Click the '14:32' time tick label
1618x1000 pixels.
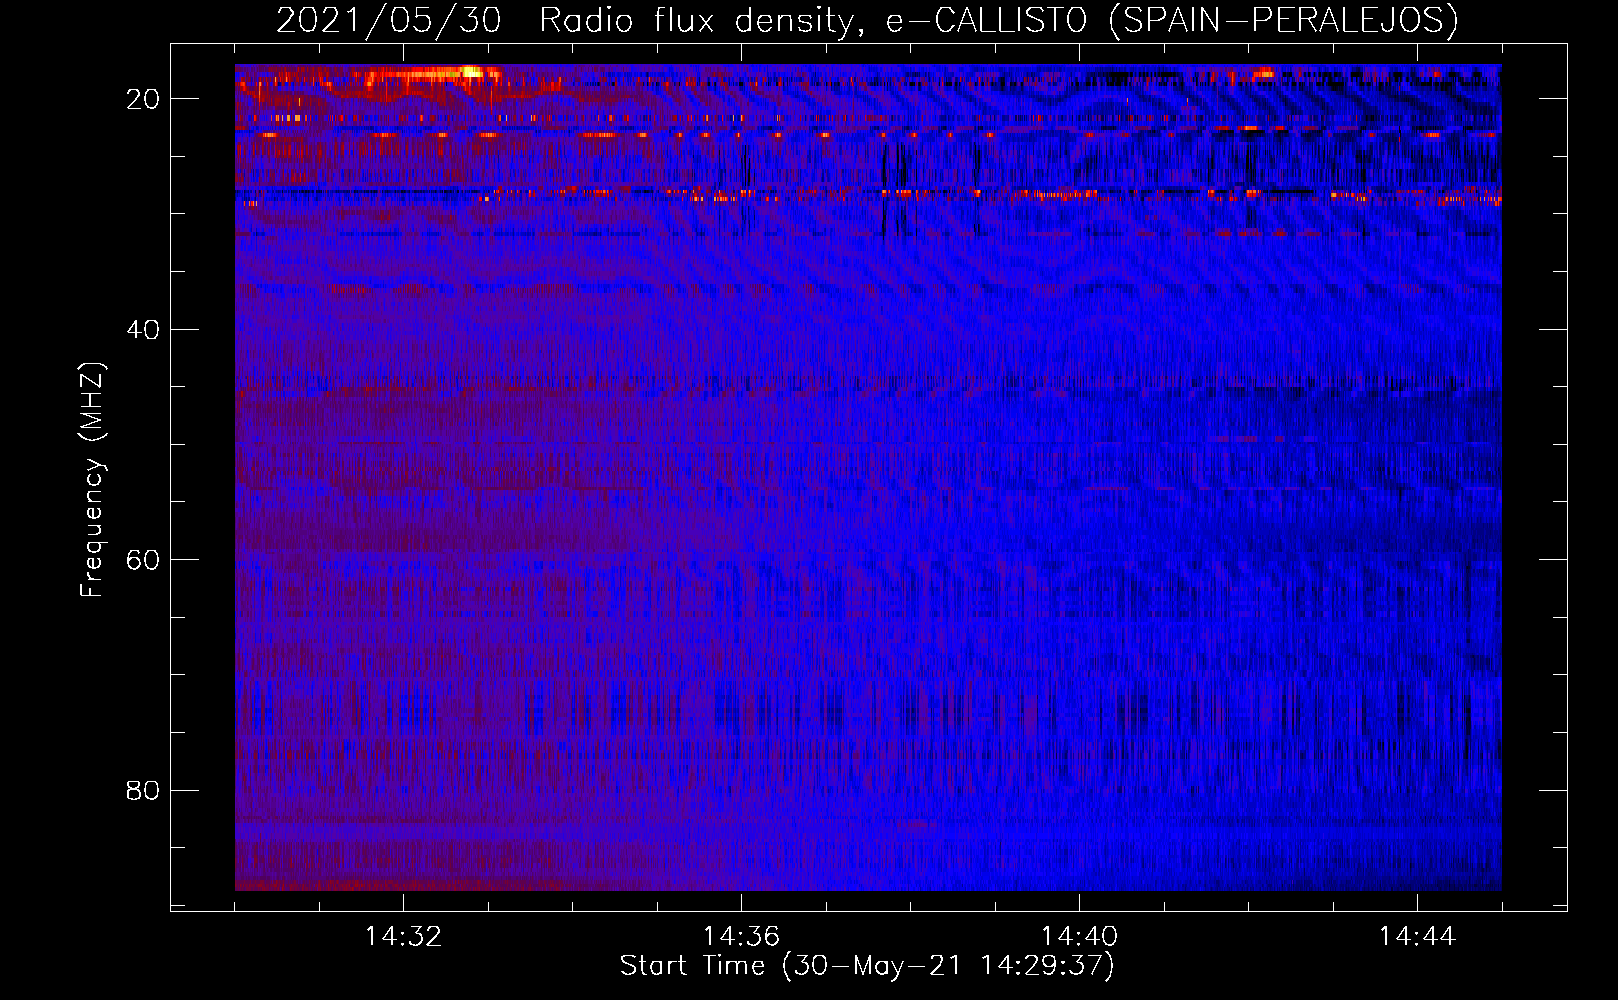403,937
